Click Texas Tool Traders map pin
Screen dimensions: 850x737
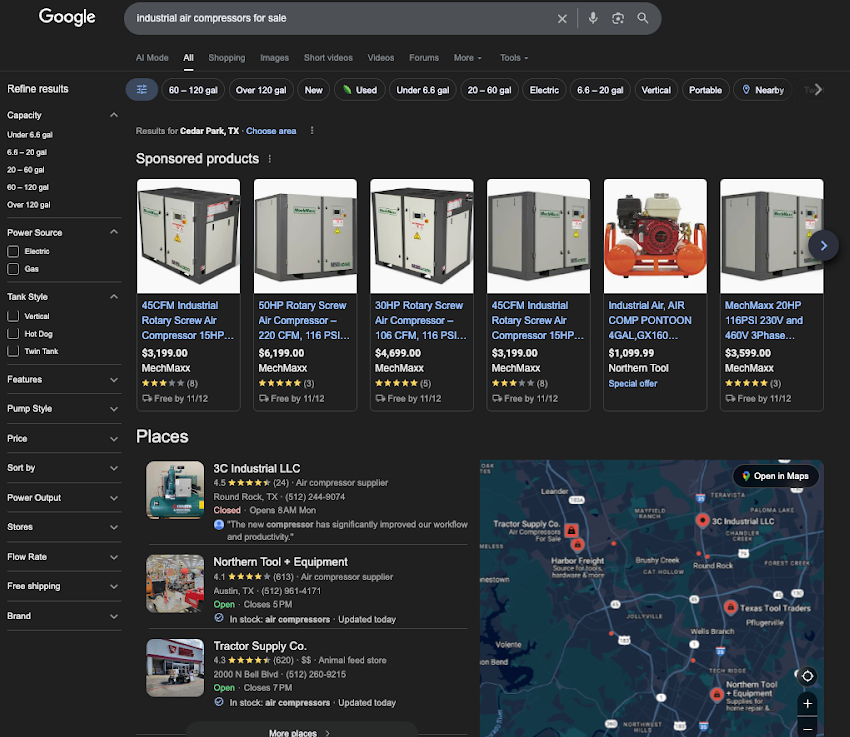(730, 606)
